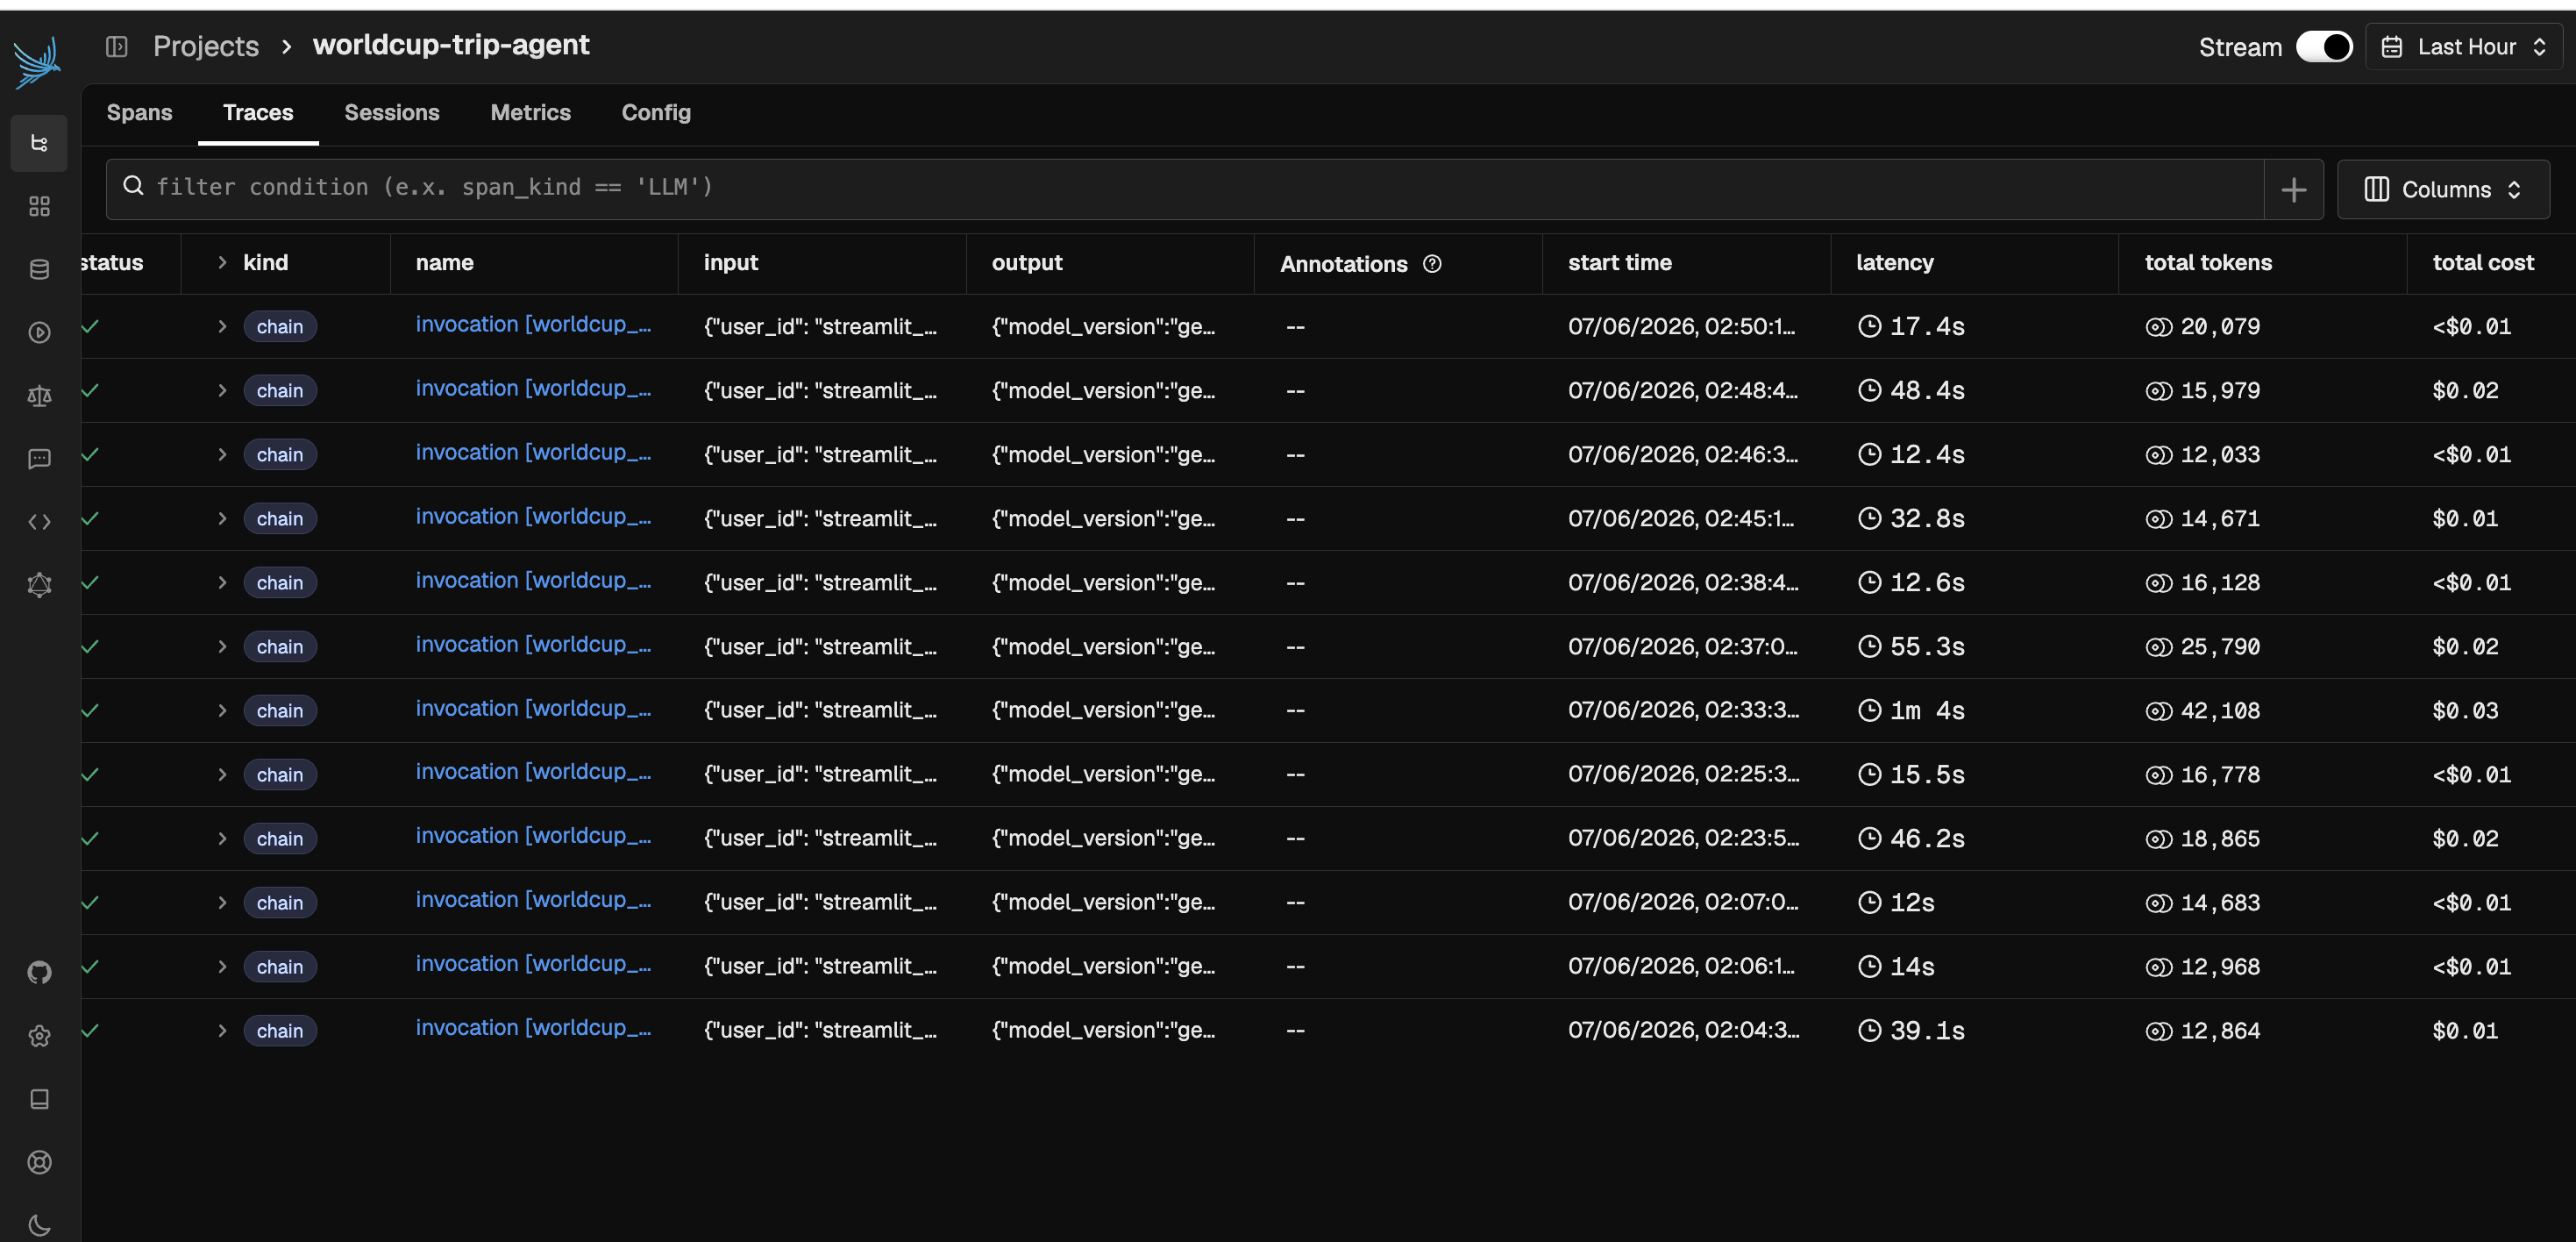Click the worldcup-trip-agent project title

(x=451, y=45)
